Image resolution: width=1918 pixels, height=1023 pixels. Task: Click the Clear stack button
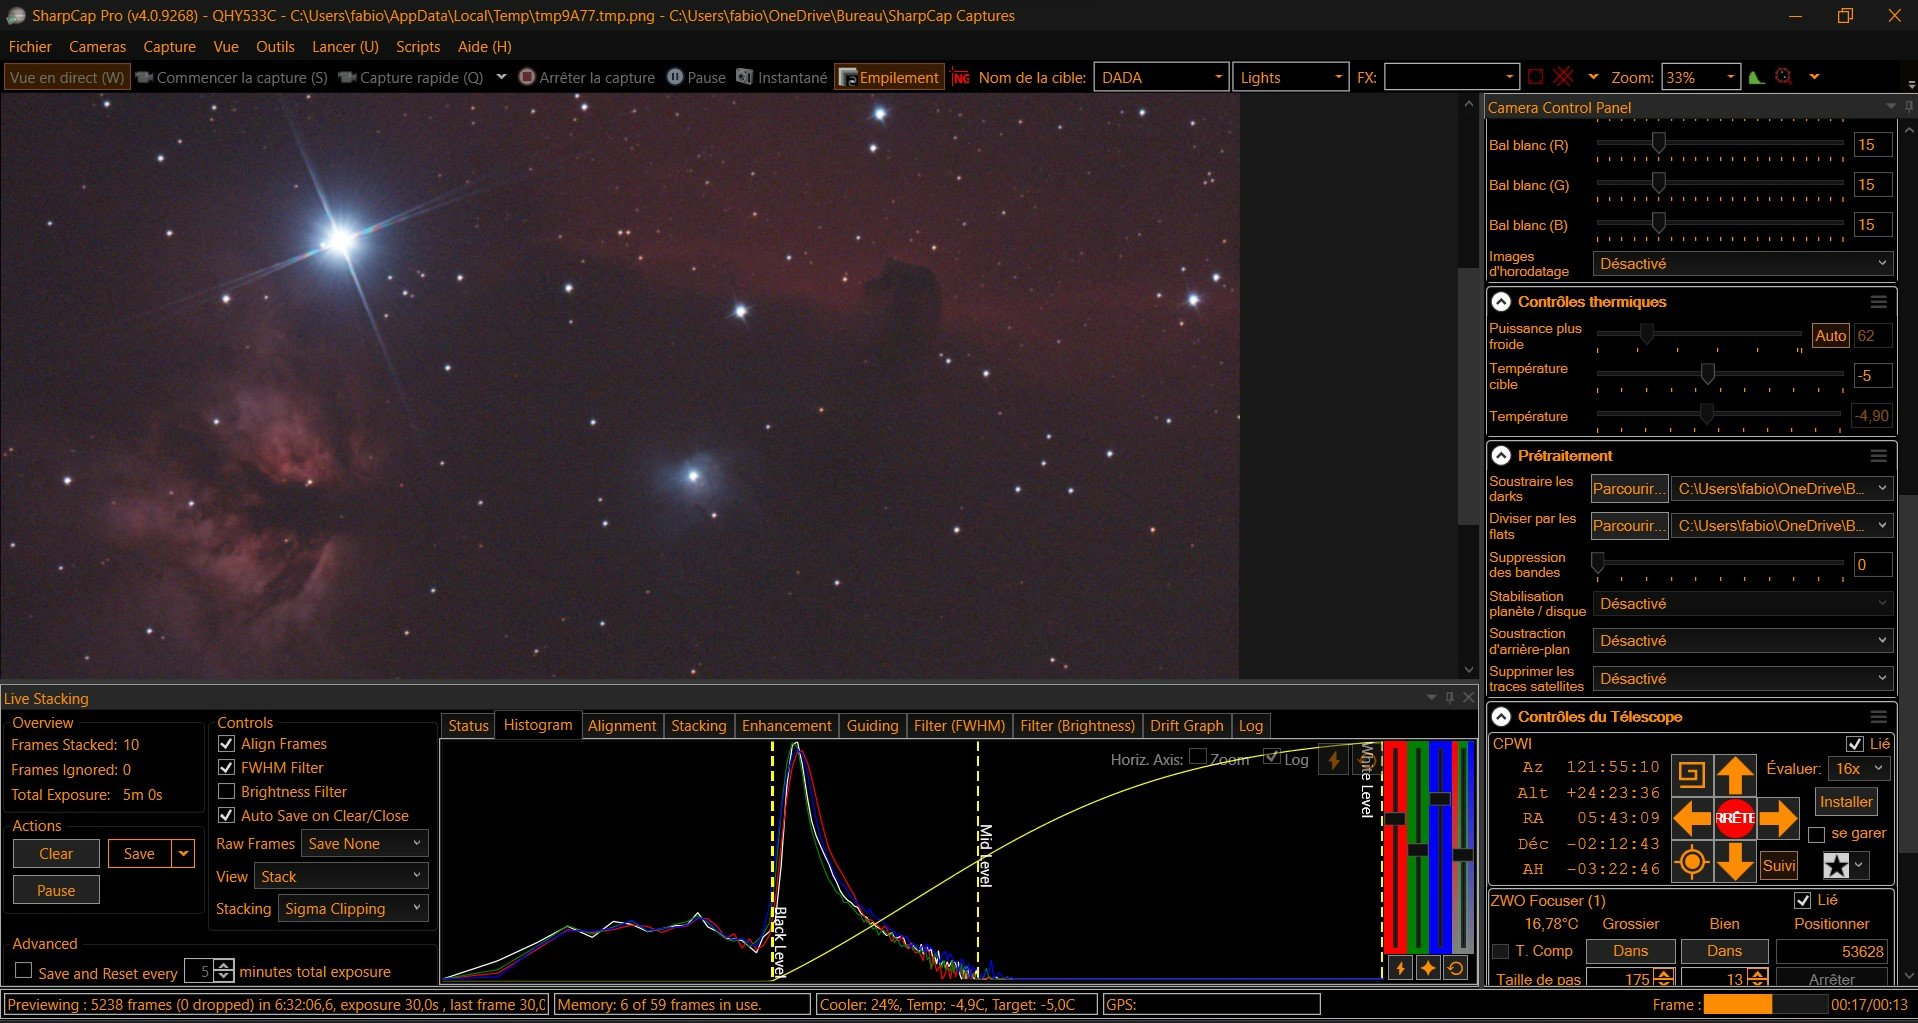click(56, 853)
